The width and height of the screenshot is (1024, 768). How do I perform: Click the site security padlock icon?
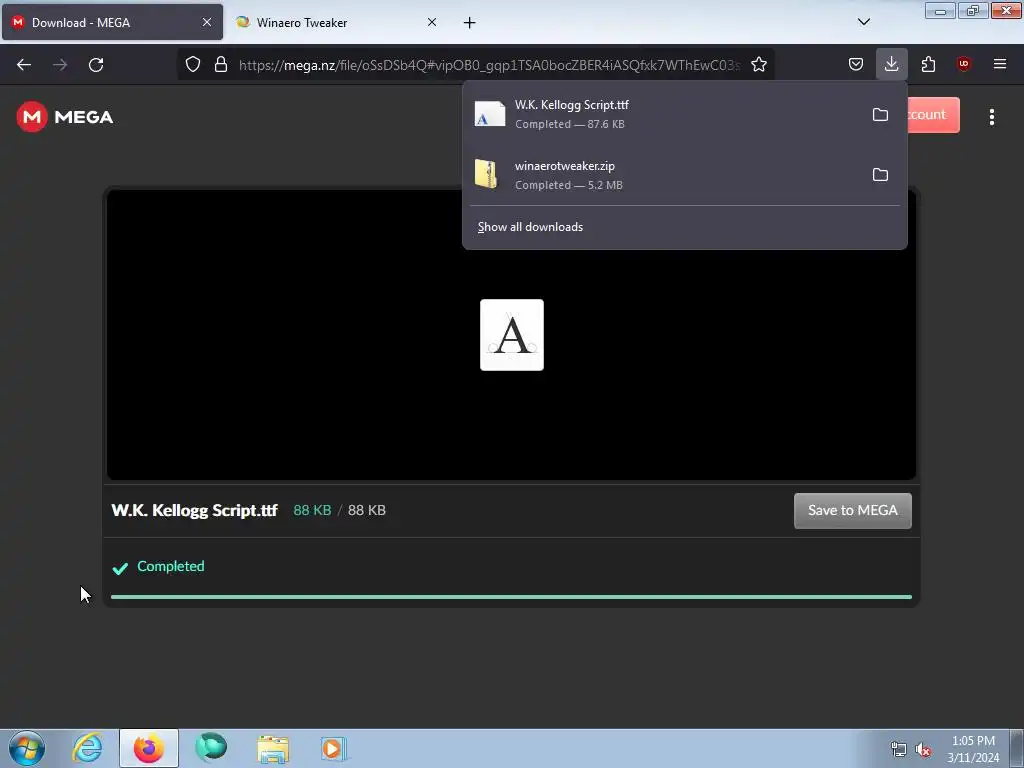pyautogui.click(x=221, y=64)
